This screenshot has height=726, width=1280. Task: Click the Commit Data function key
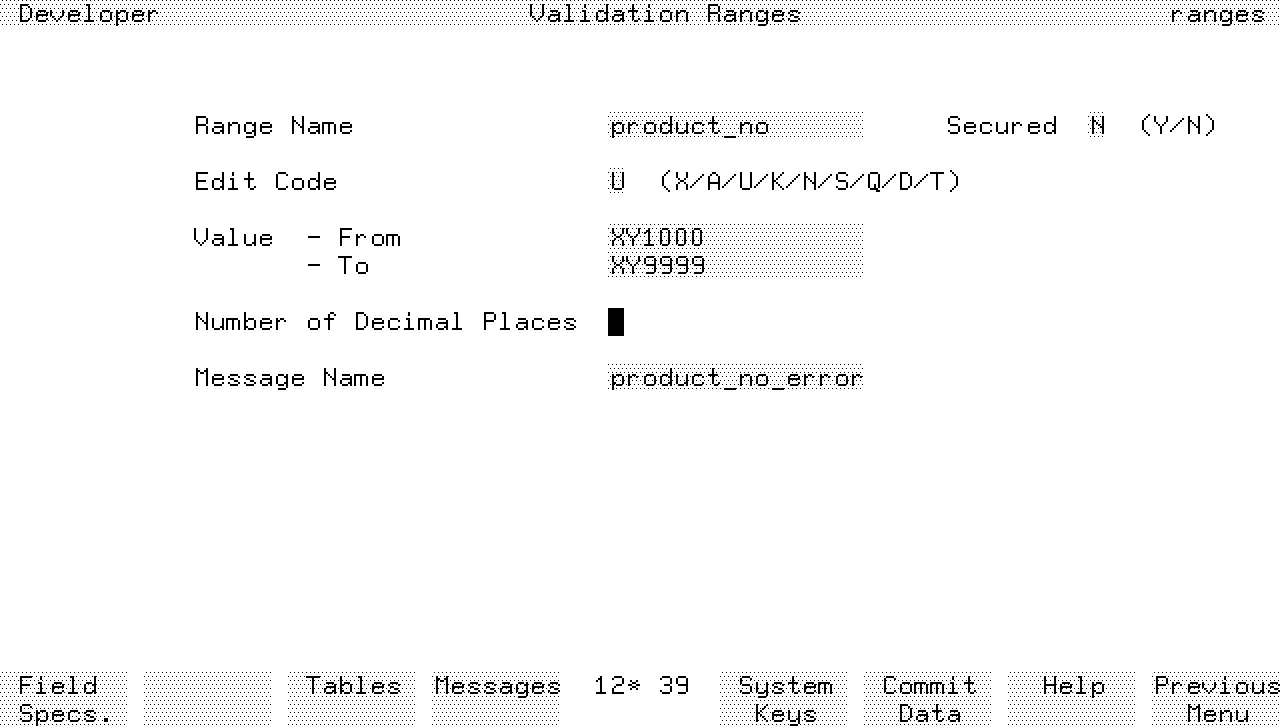(928, 698)
